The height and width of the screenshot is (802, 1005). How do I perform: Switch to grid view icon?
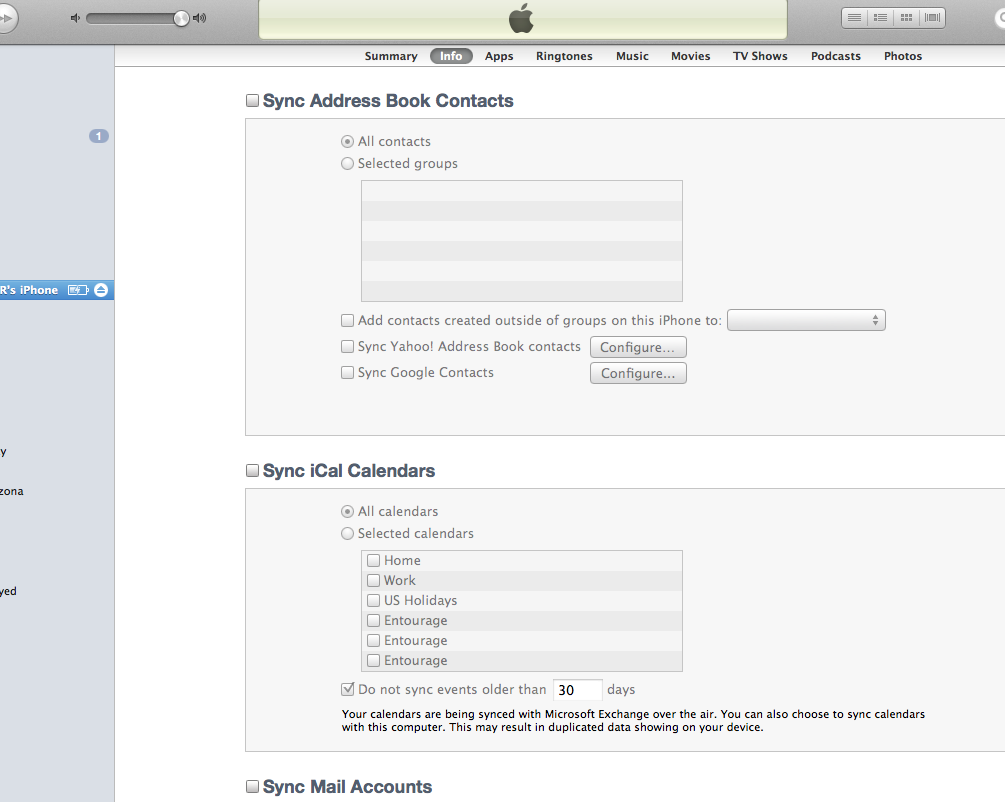pos(906,18)
